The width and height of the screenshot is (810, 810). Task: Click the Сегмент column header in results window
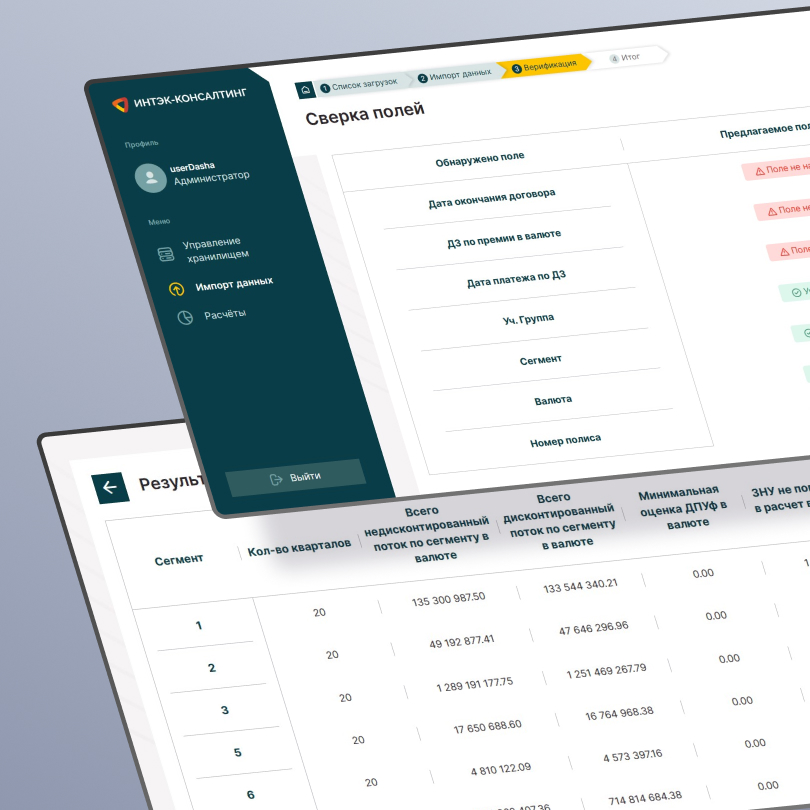(179, 560)
